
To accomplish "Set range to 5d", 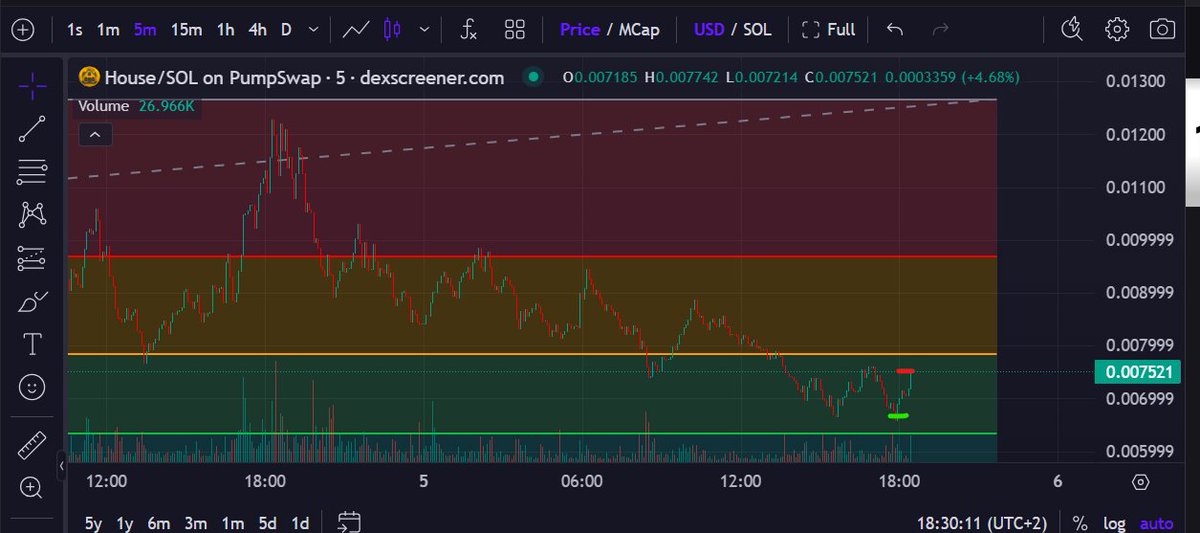I will pos(268,522).
